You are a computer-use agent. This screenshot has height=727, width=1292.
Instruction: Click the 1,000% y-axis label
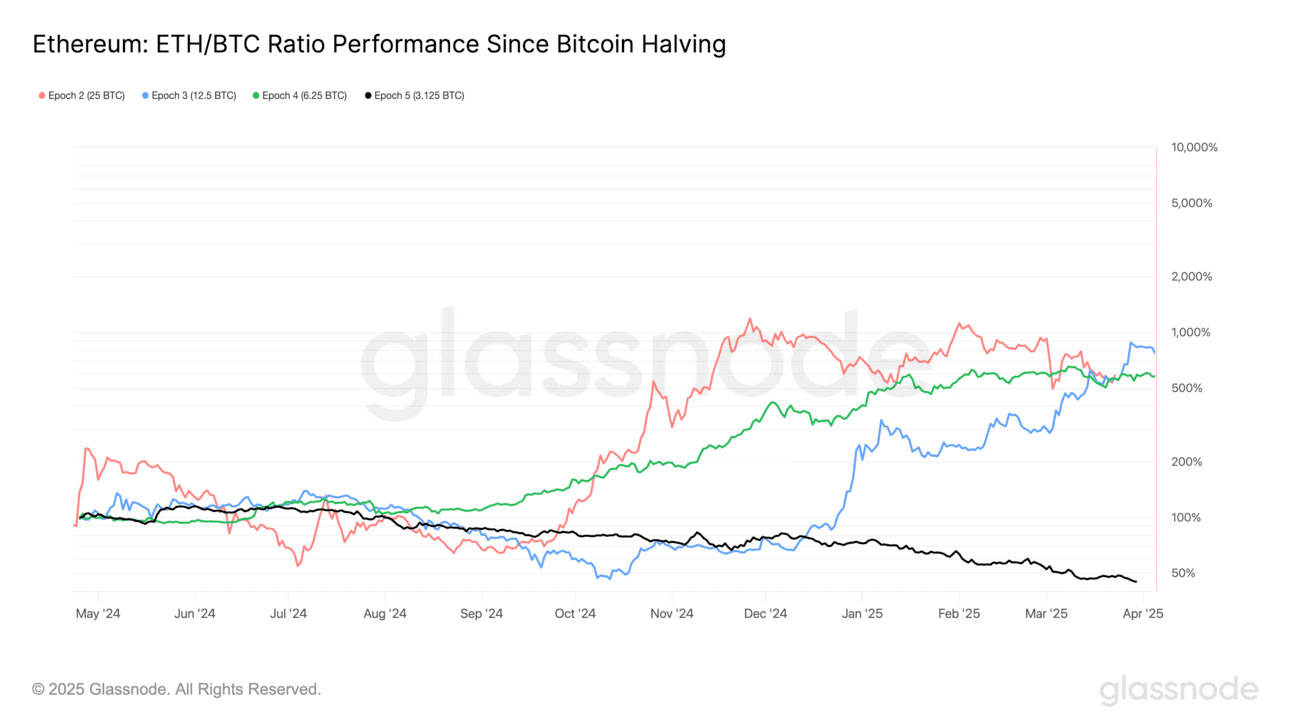(x=1192, y=332)
